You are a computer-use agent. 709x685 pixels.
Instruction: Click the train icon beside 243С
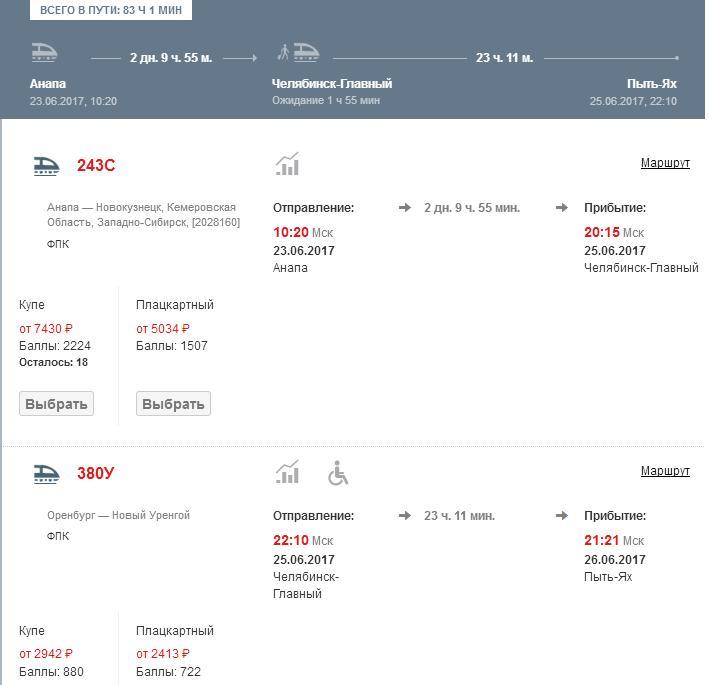tap(46, 166)
